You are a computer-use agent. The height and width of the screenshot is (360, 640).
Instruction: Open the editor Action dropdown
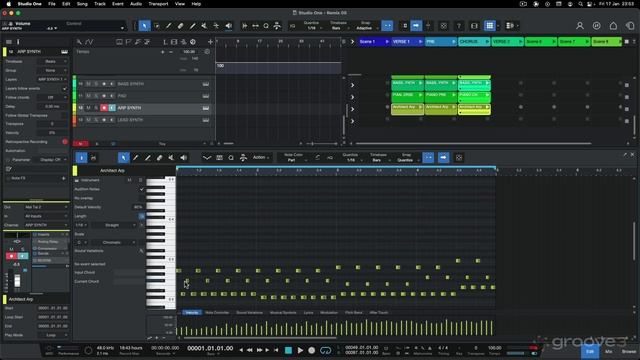tap(260, 158)
